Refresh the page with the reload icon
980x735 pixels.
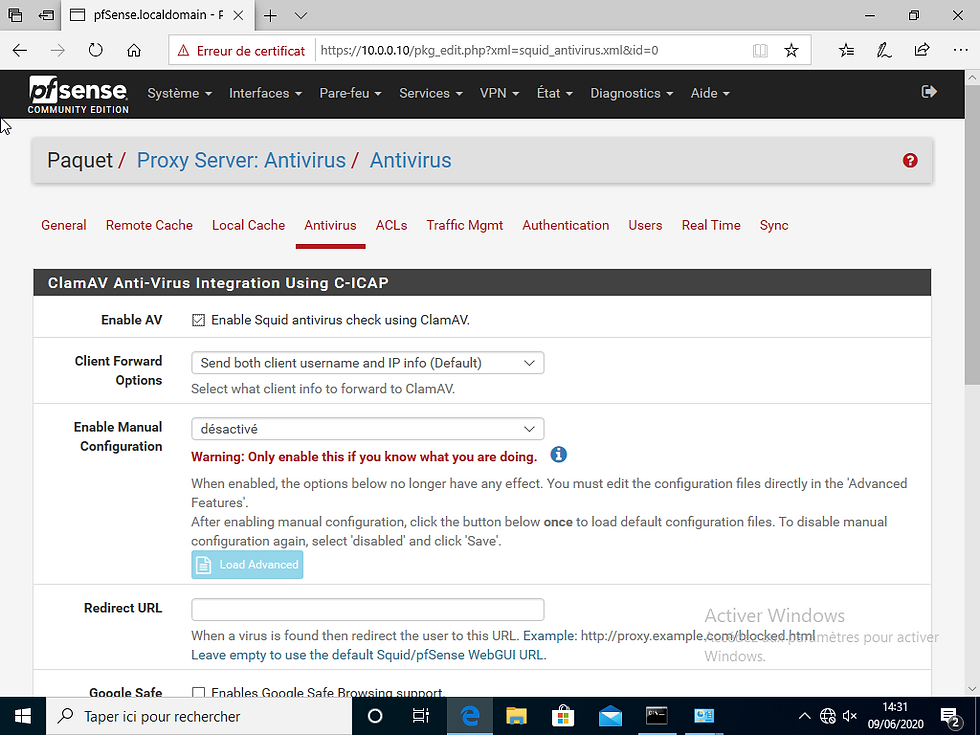click(x=96, y=50)
